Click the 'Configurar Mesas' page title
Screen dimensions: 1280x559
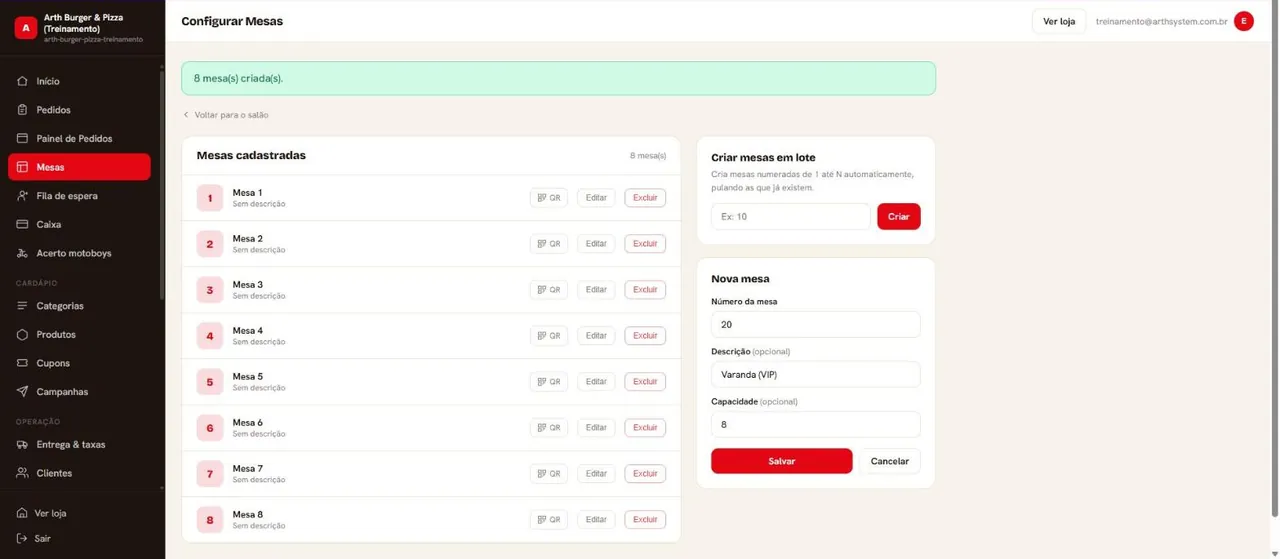(x=232, y=21)
